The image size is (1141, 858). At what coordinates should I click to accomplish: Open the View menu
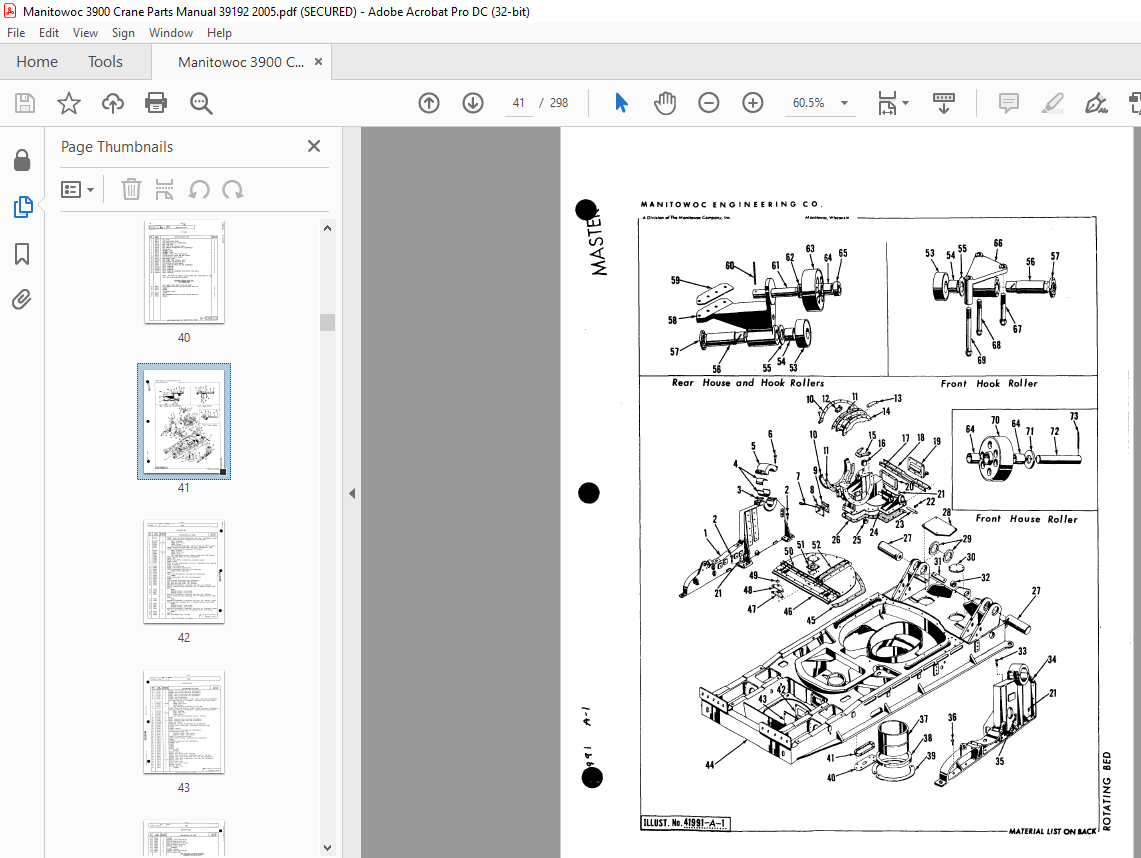pyautogui.click(x=85, y=33)
